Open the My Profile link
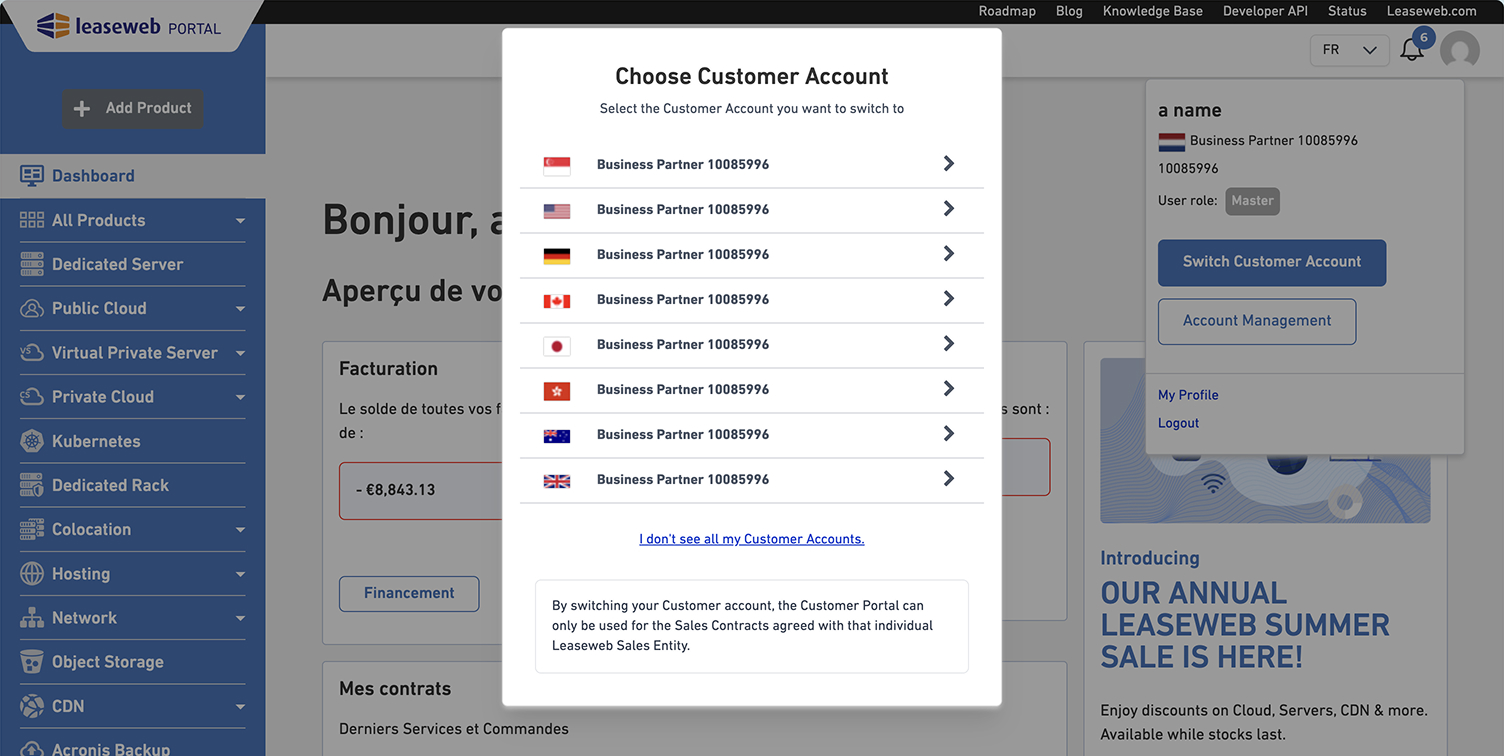 (1188, 395)
